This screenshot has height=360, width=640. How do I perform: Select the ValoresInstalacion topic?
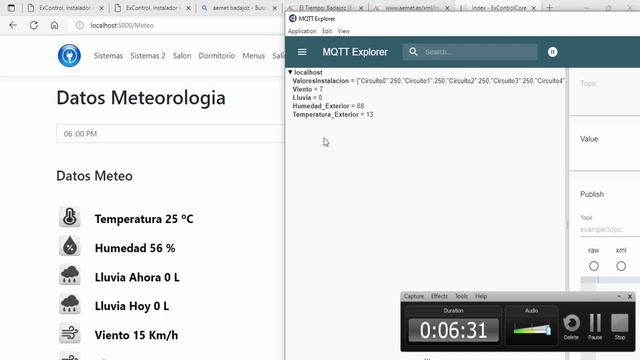tap(429, 81)
